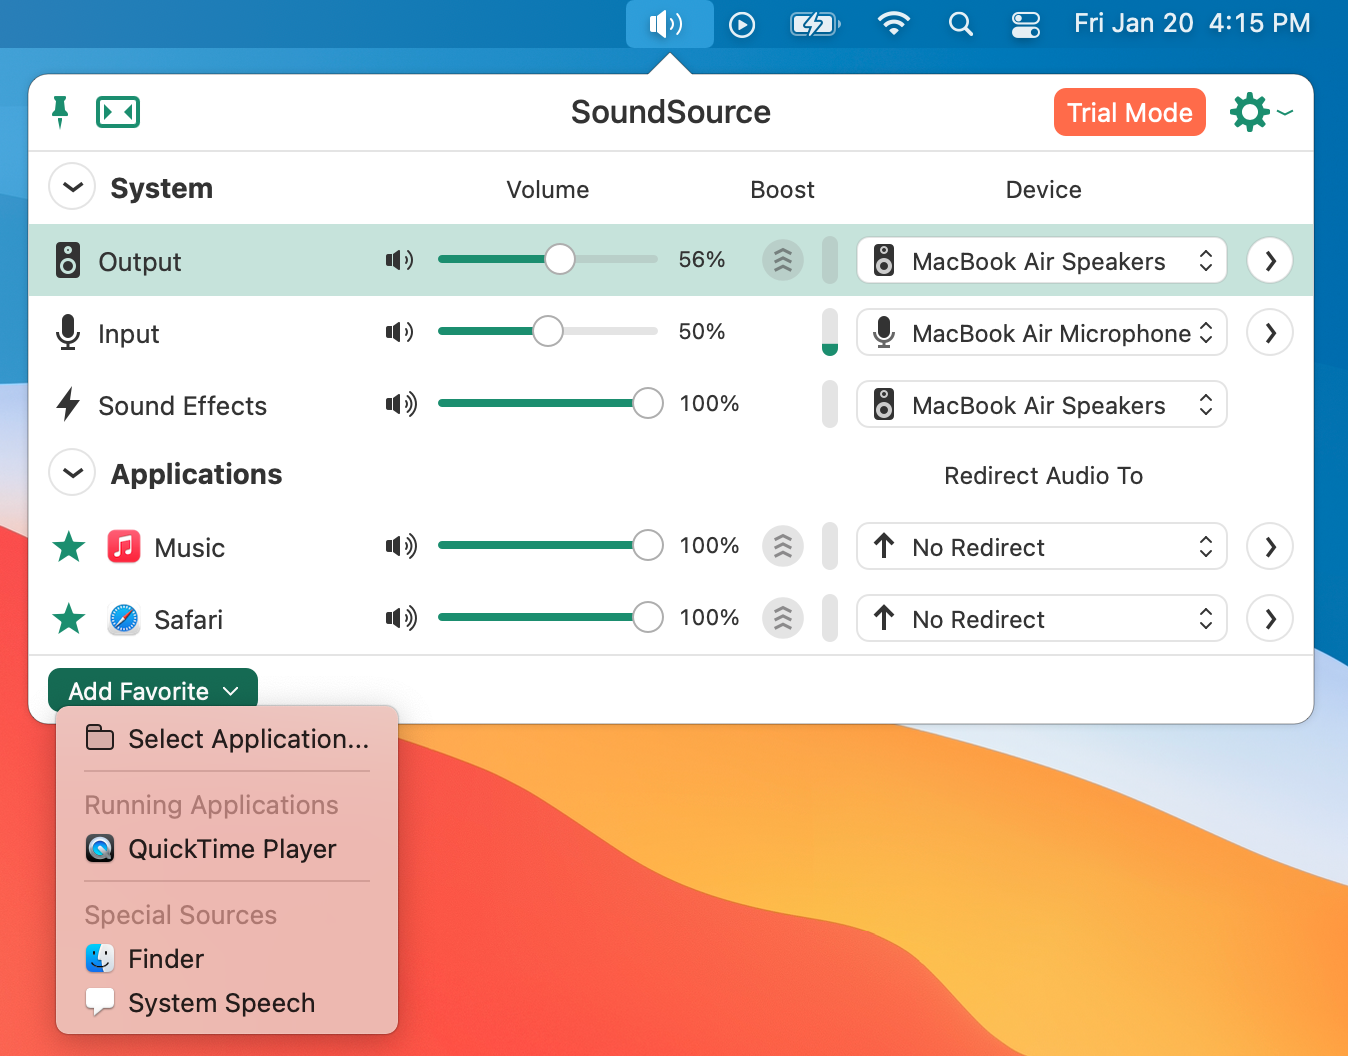Click the Redirect Audio To header
Screen dimensions: 1348x1056
[1043, 475]
